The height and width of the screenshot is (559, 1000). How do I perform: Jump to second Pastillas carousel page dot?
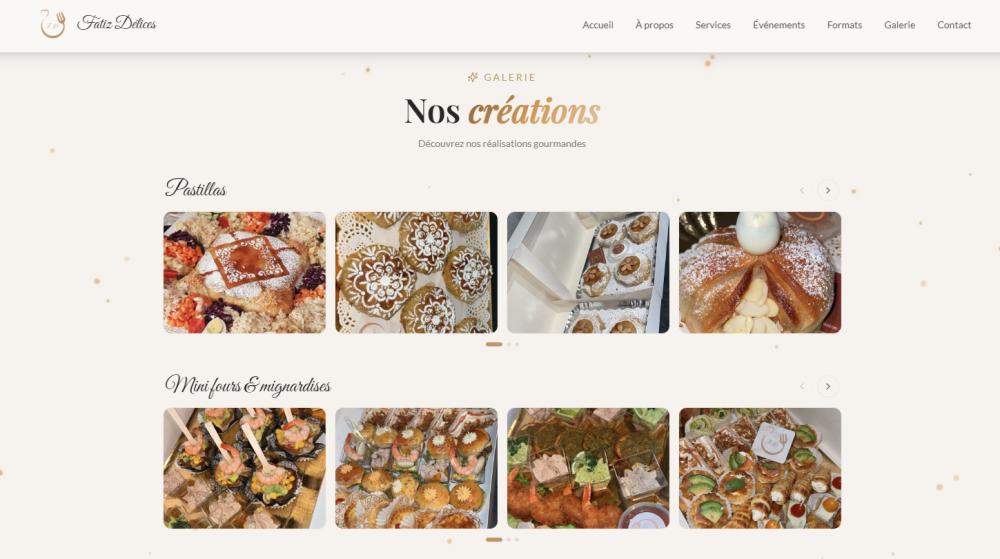click(509, 344)
